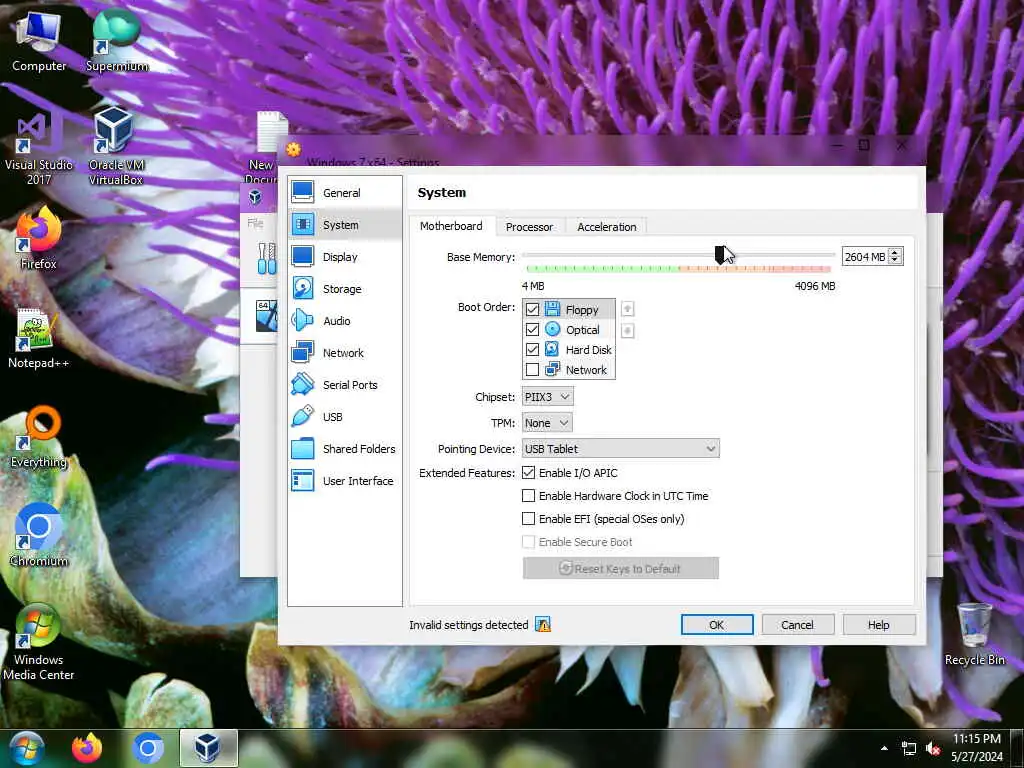This screenshot has width=1024, height=768.
Task: Switch to the Processor tab
Action: point(529,227)
